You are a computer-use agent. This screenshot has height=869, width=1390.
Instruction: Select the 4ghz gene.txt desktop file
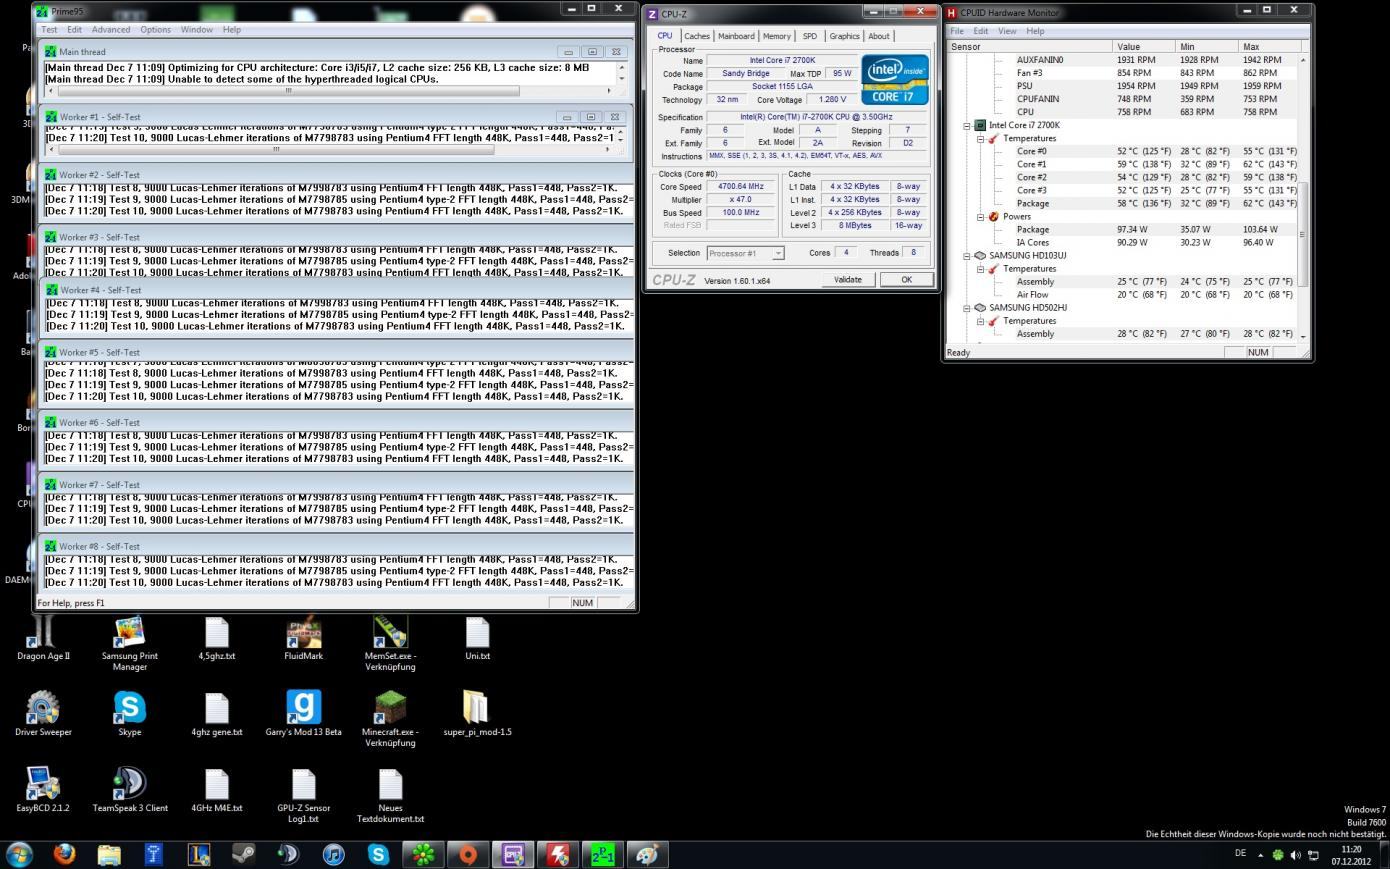coord(217,714)
